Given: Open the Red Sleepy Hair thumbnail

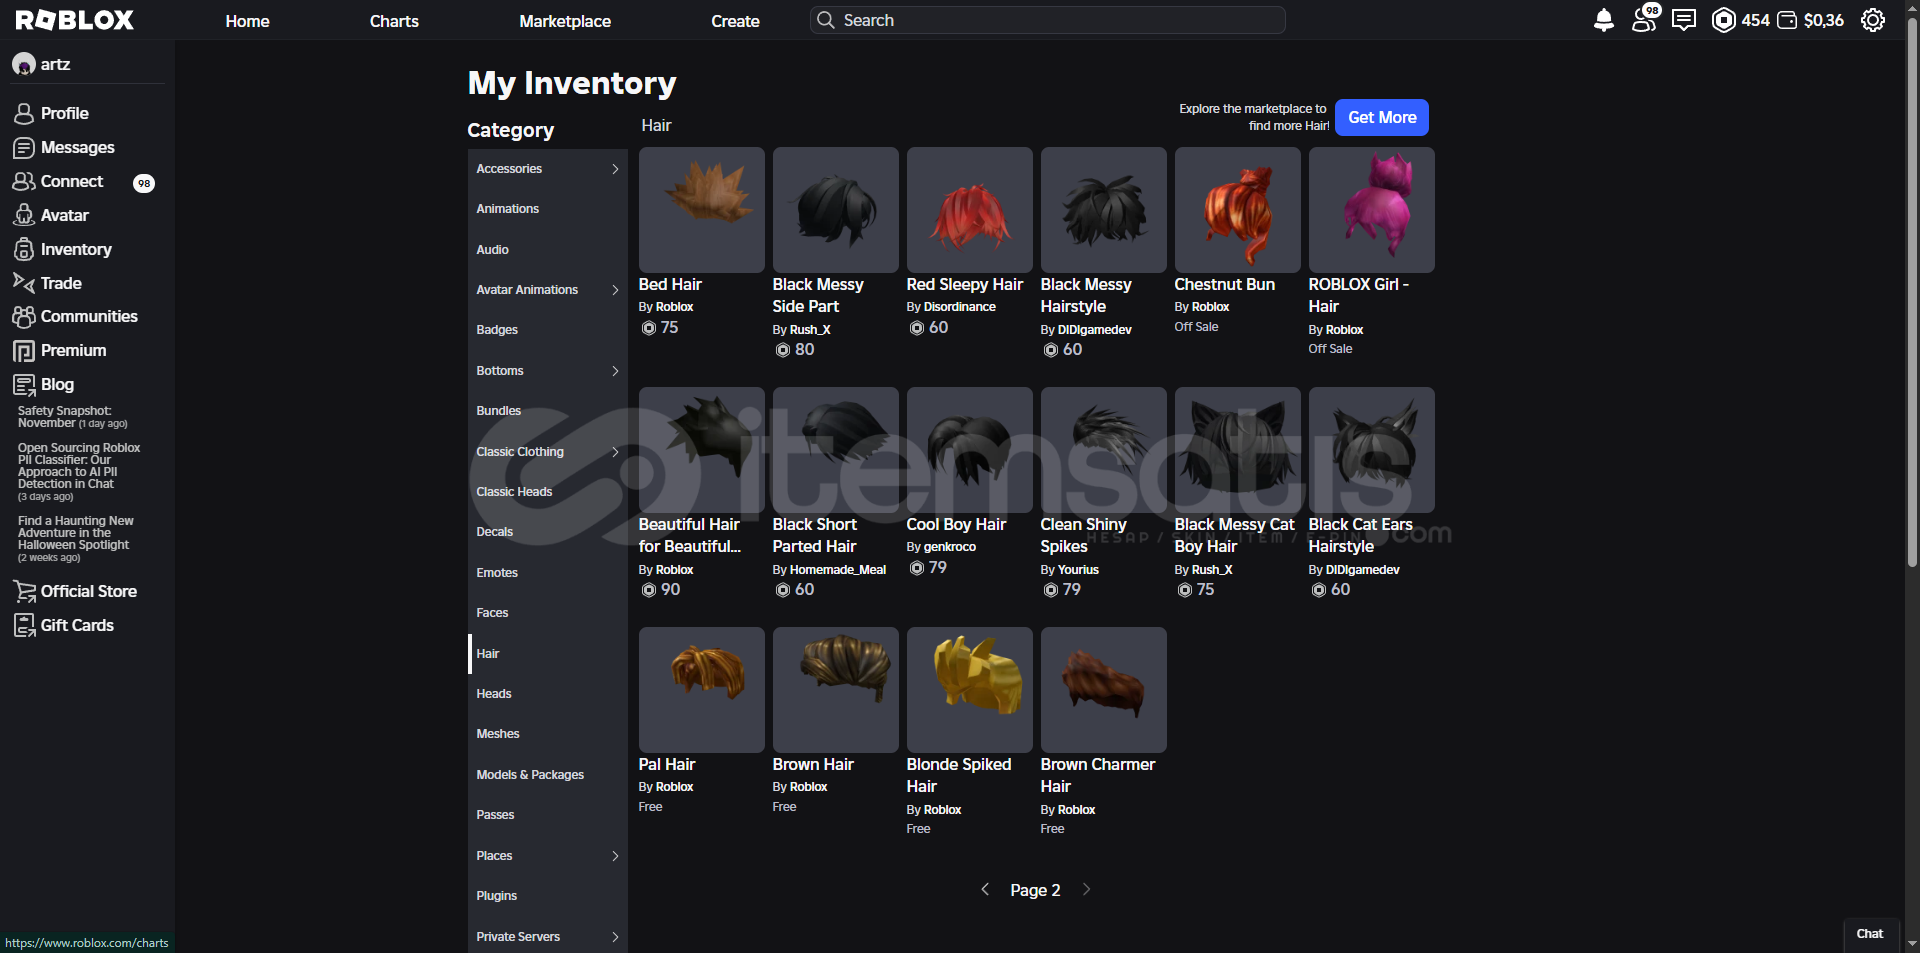Looking at the screenshot, I should [x=969, y=210].
